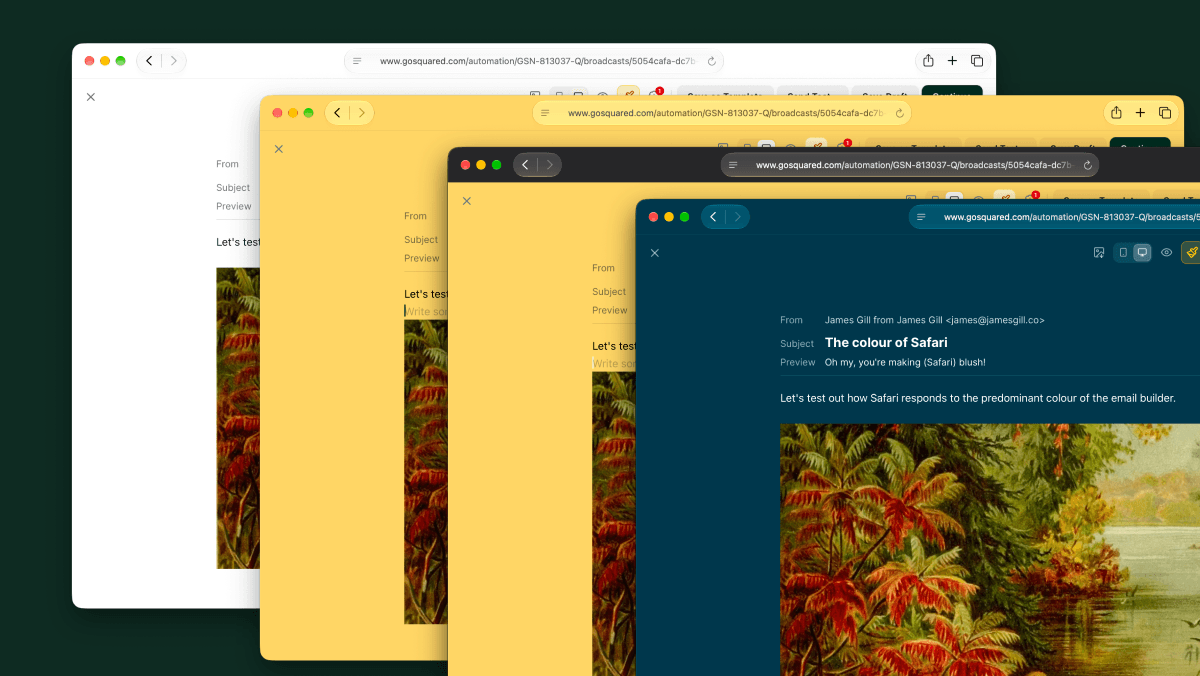Edit subject 'The colour of Safari'
The image size is (1200, 676).
click(x=886, y=342)
